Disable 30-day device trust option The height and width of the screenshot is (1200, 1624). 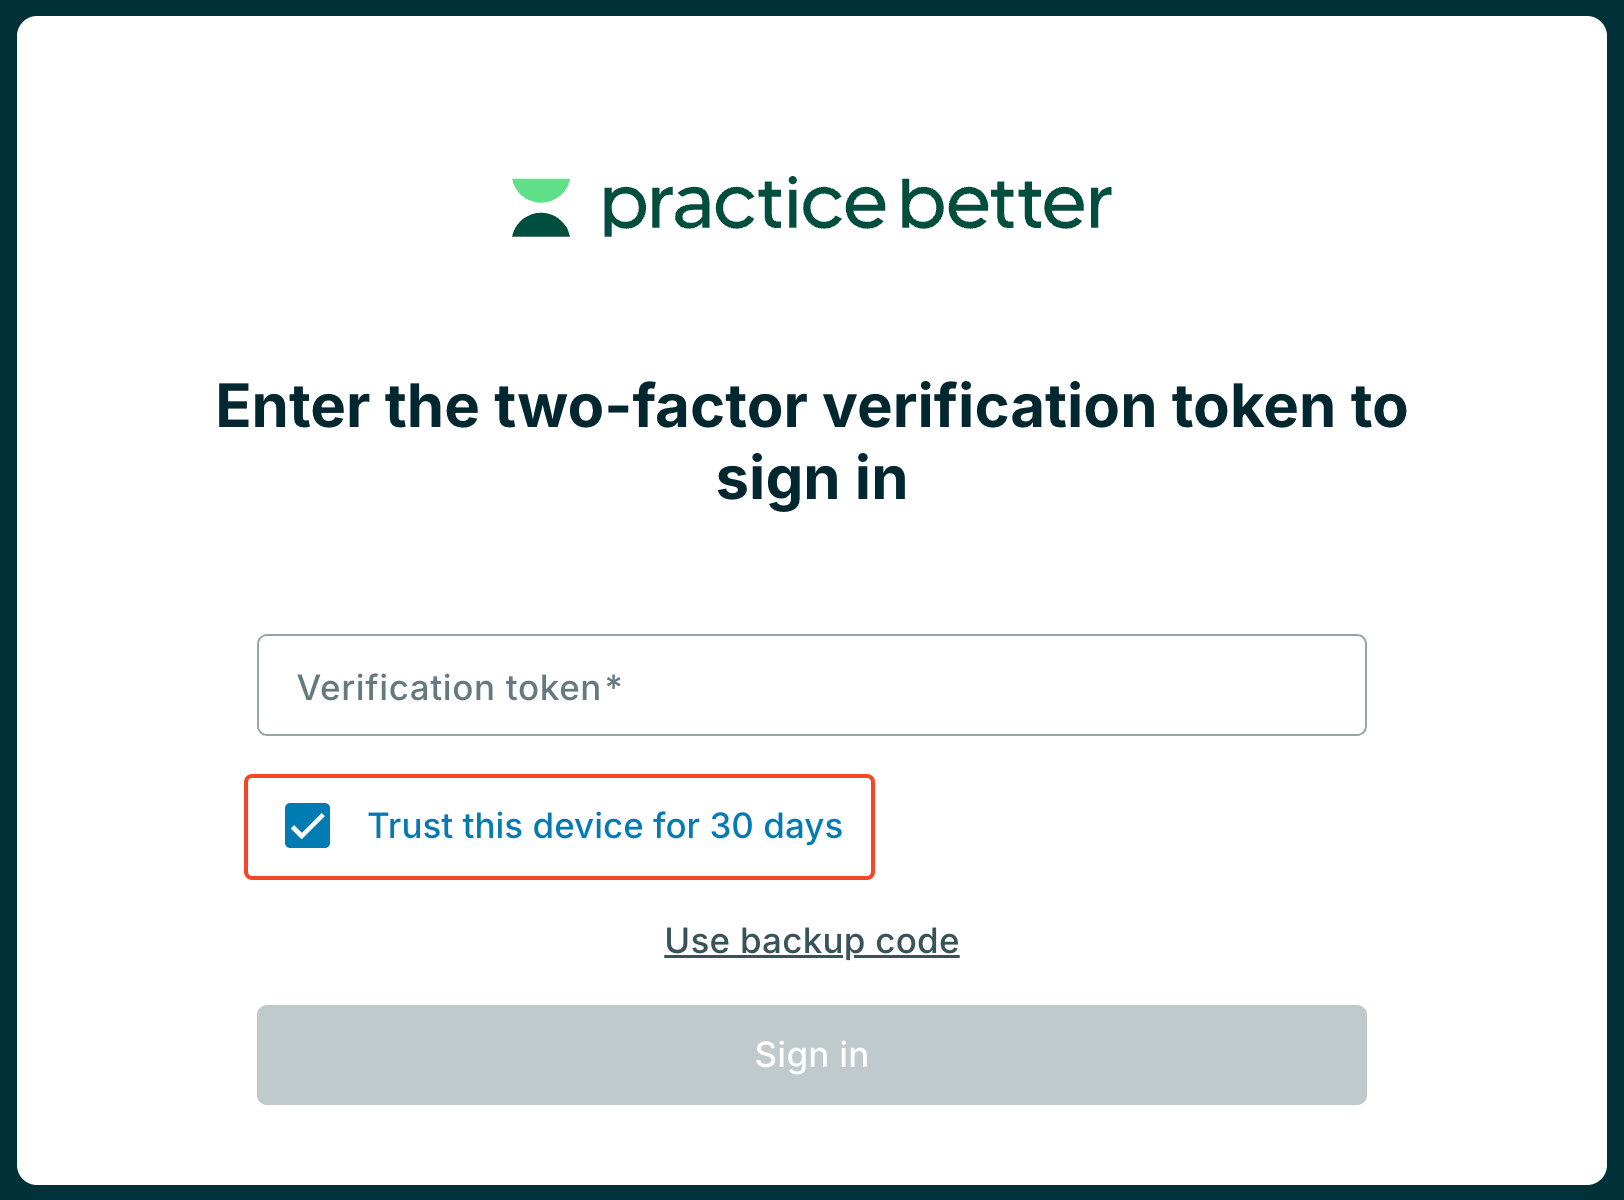307,826
